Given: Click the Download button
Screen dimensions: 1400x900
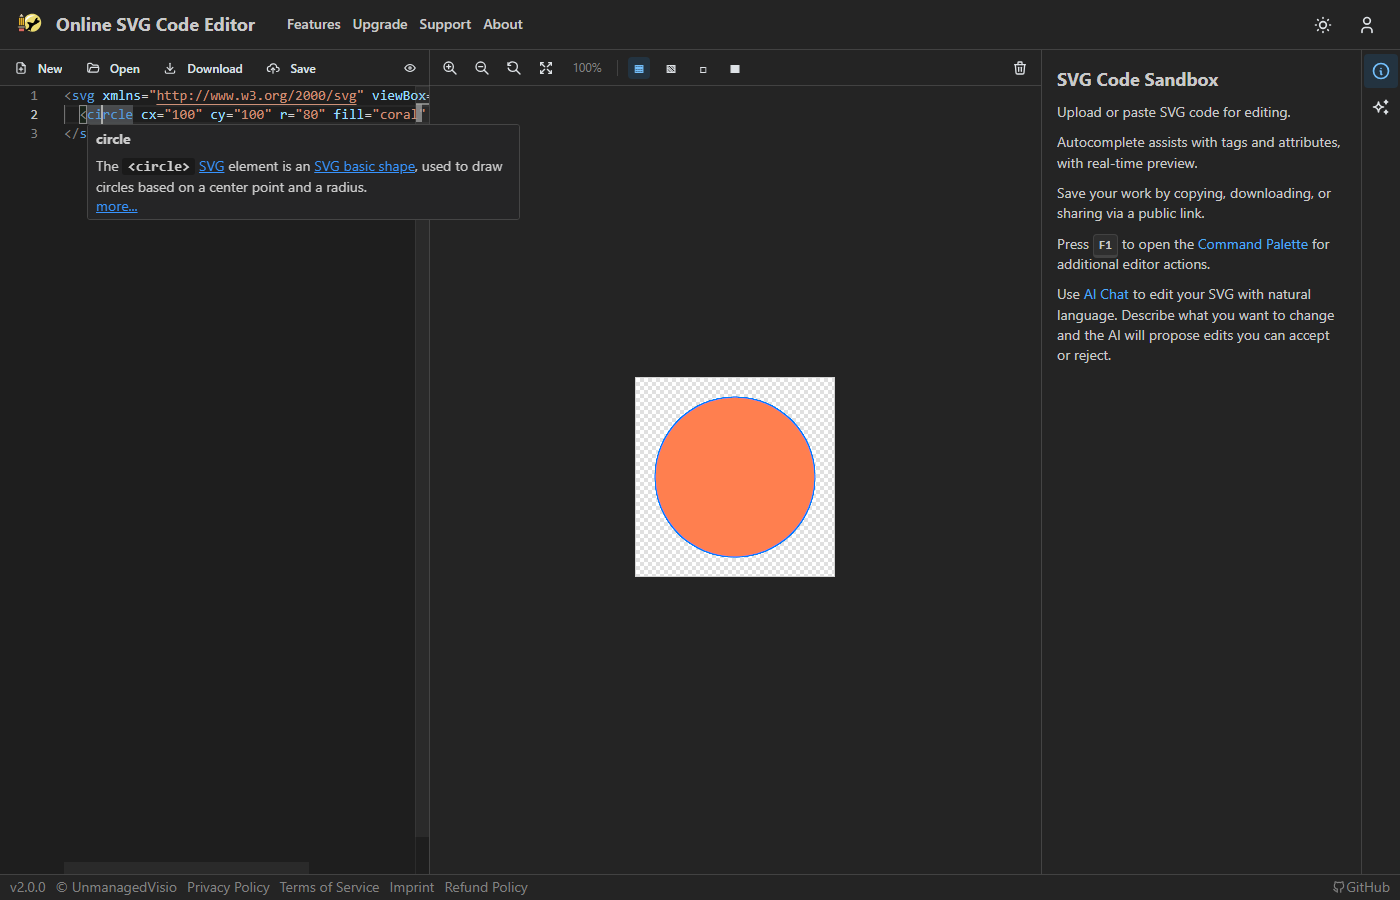Looking at the screenshot, I should tap(203, 68).
